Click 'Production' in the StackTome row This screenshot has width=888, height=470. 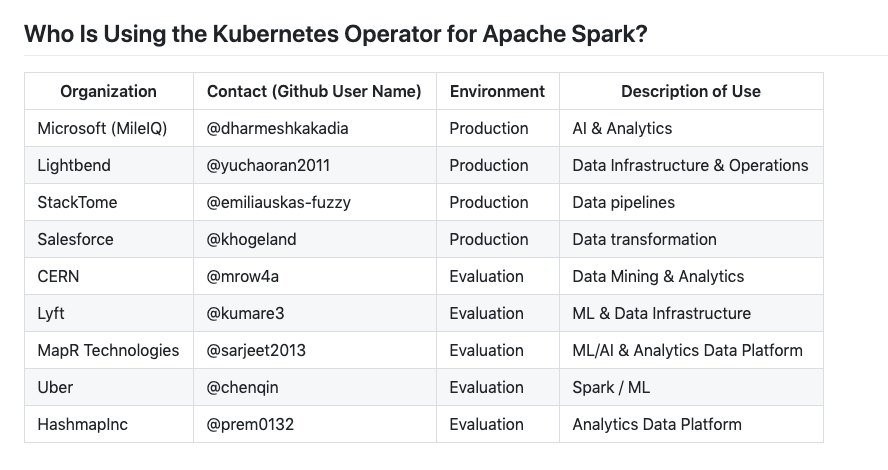[x=489, y=202]
